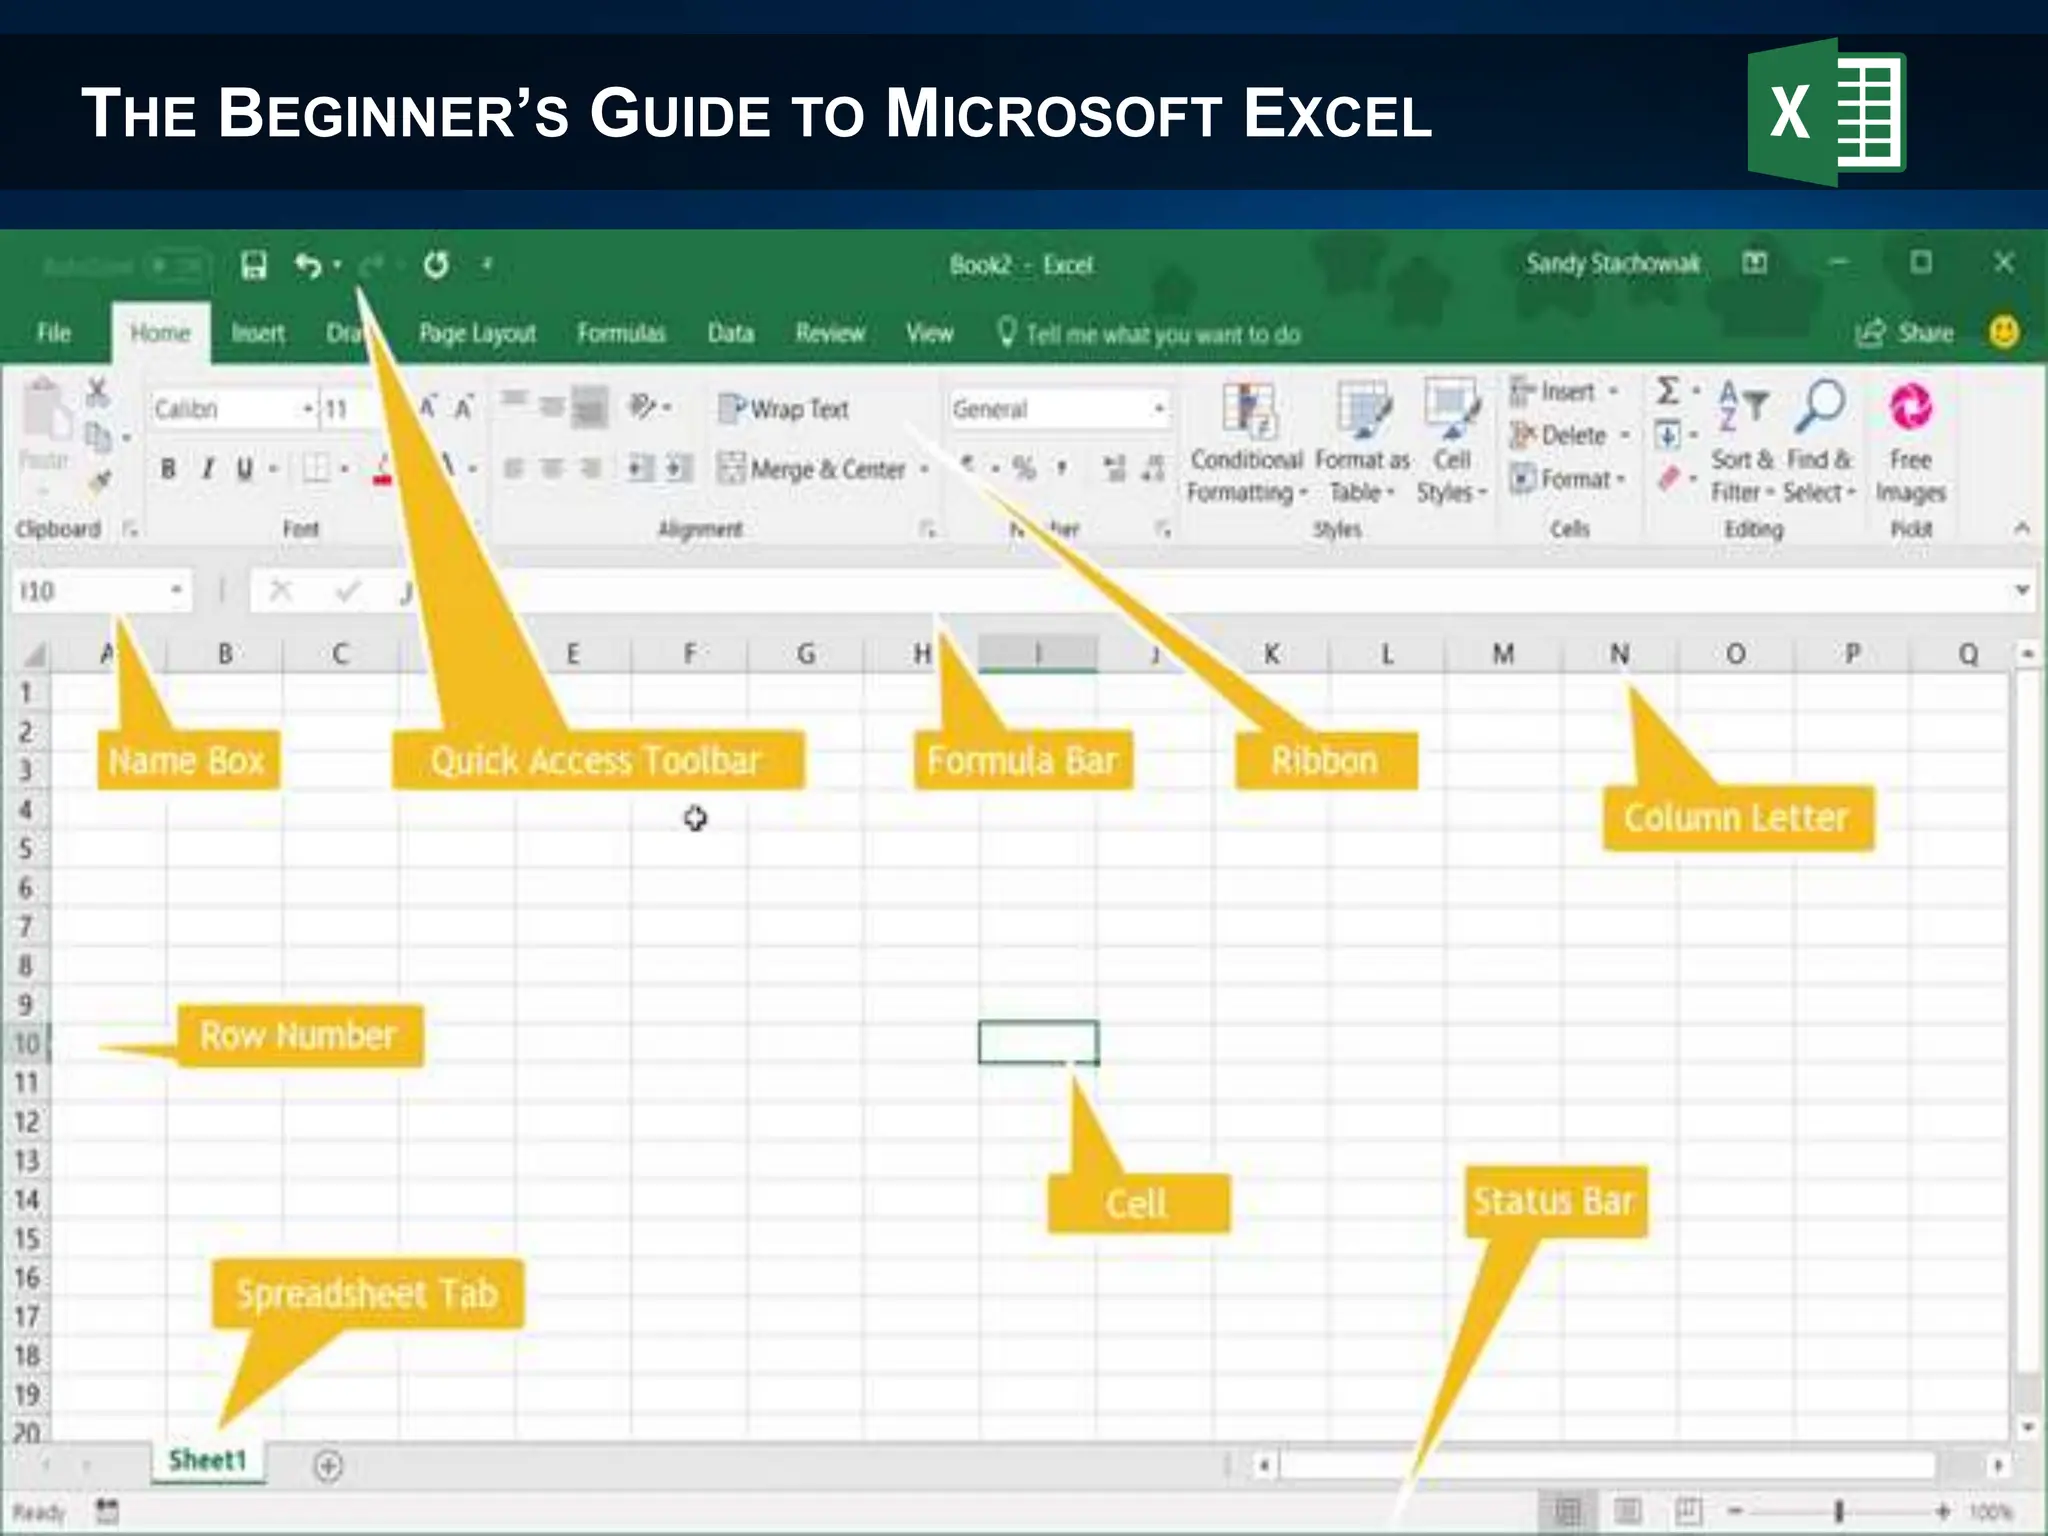Click Tell me what you want to do box

[x=1150, y=334]
